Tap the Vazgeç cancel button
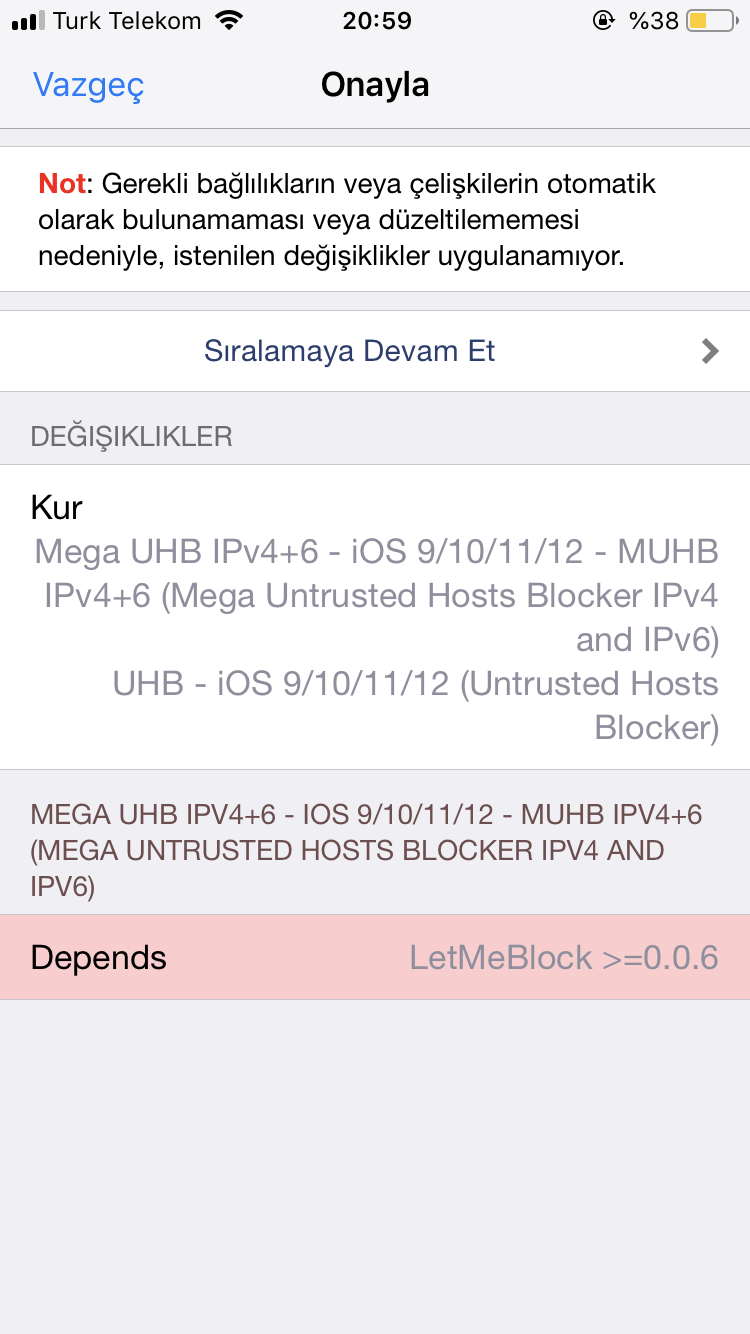This screenshot has height=1334, width=750. tap(89, 85)
